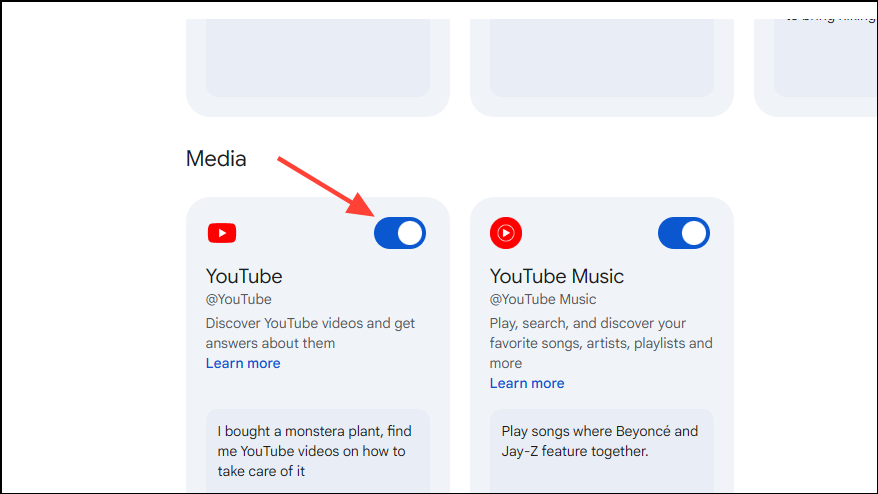
Task: Click the YouTube Music circular logo icon
Action: [506, 233]
